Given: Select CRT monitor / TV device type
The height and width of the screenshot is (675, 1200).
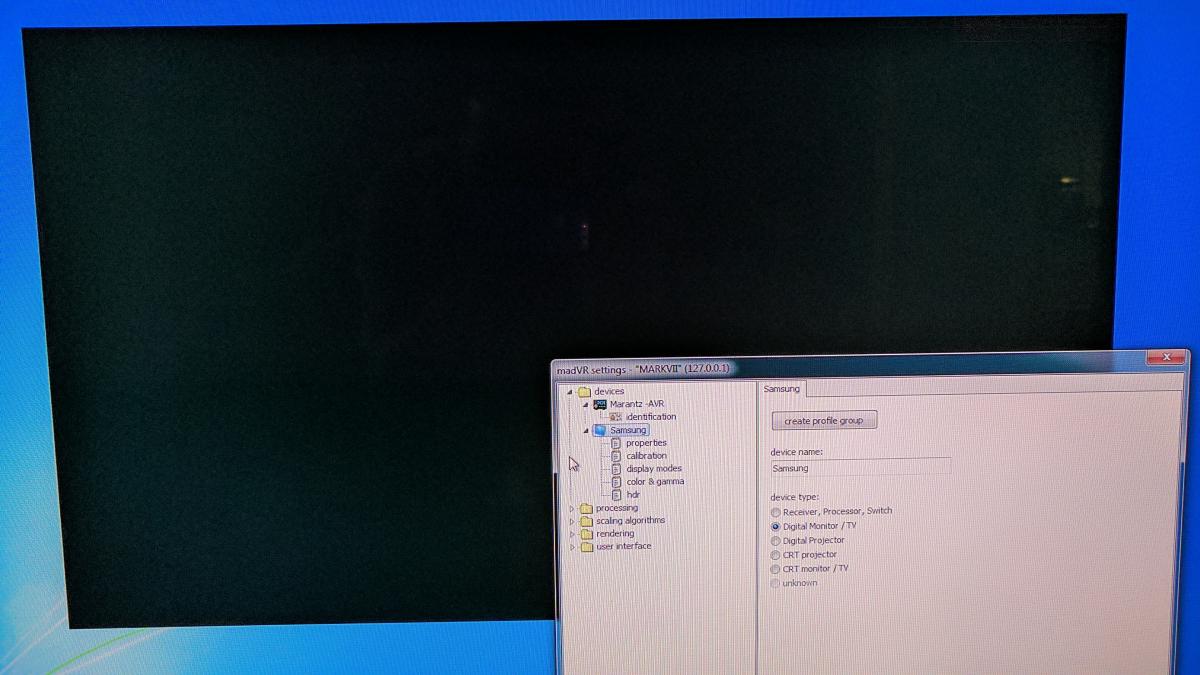Looking at the screenshot, I should click(x=776, y=569).
